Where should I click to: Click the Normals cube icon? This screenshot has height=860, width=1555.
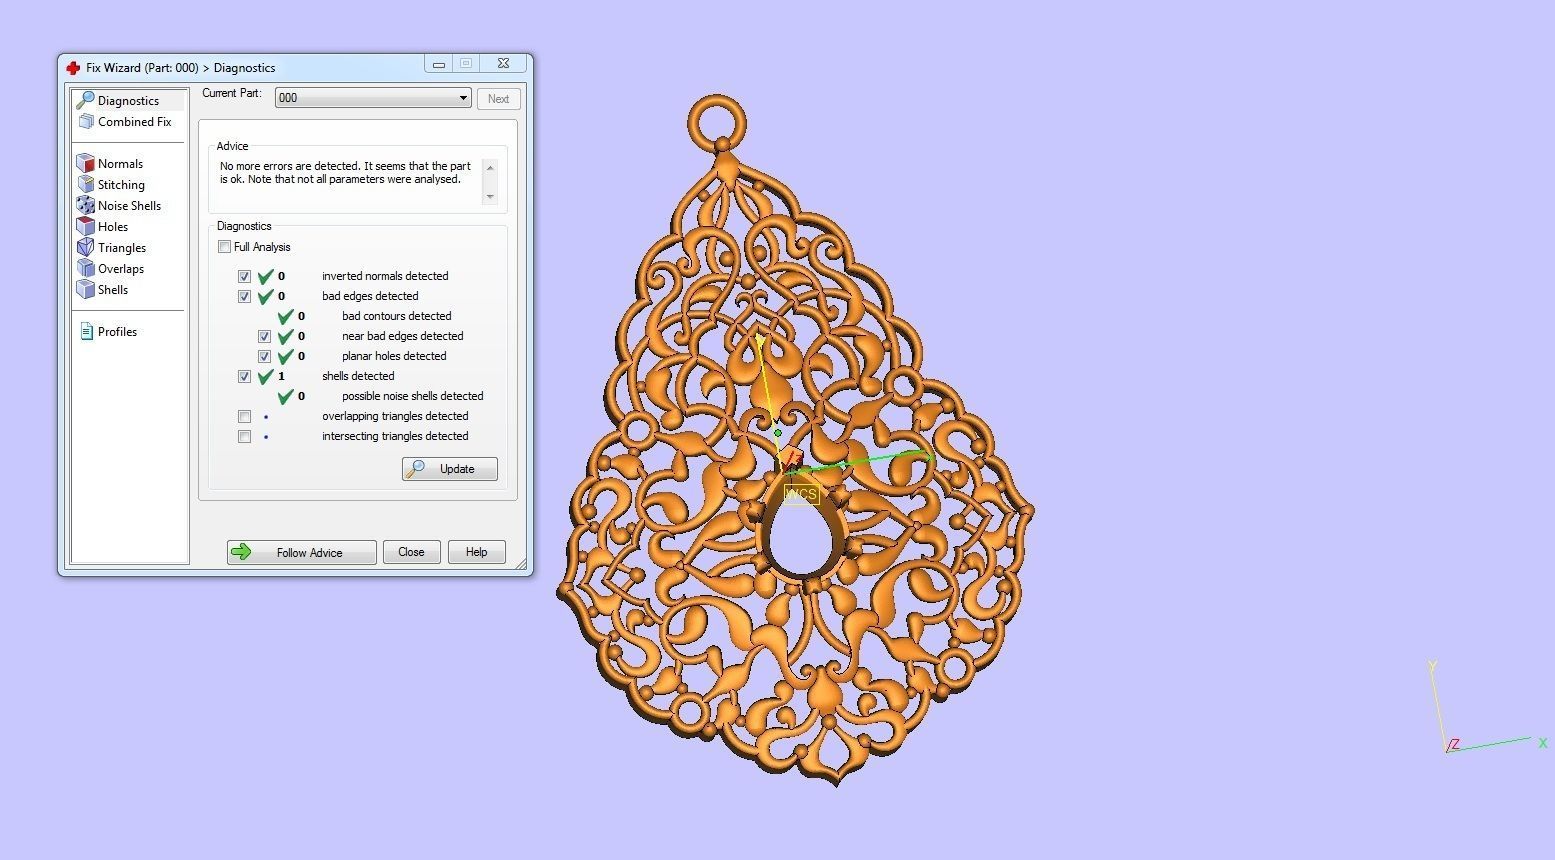click(x=86, y=164)
